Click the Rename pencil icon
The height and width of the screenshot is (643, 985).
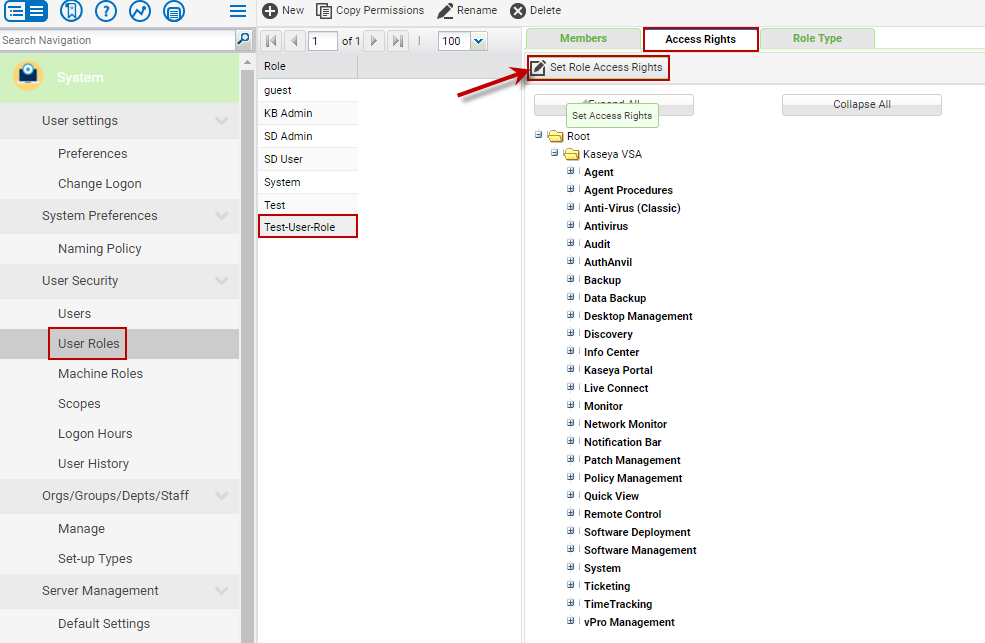445,11
